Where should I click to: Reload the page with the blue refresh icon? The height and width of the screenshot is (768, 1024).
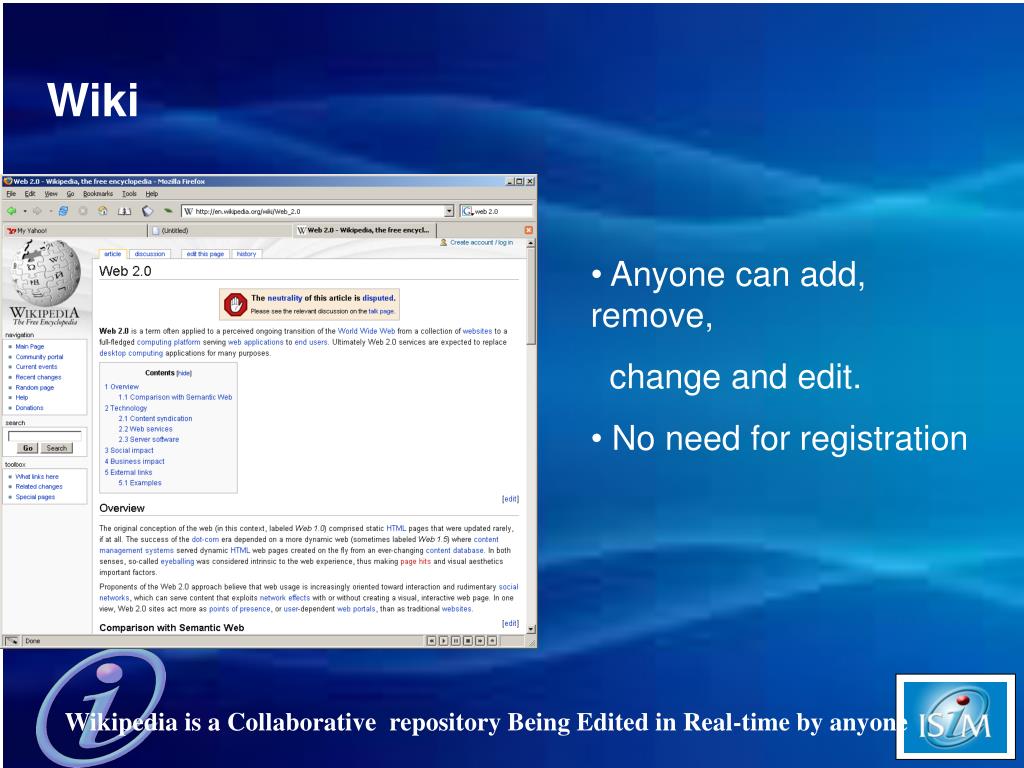point(63,211)
